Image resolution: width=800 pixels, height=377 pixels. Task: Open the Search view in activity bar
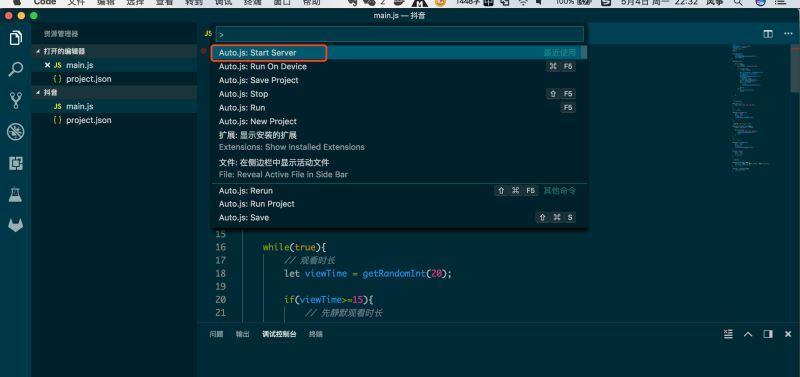coord(15,69)
